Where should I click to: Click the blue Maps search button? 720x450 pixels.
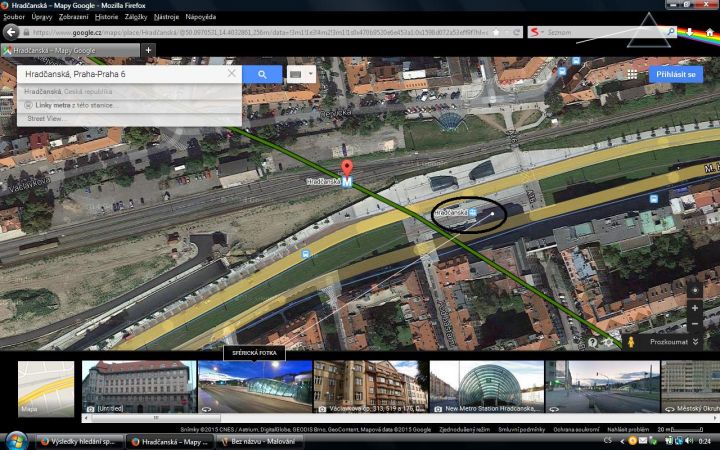click(x=262, y=74)
